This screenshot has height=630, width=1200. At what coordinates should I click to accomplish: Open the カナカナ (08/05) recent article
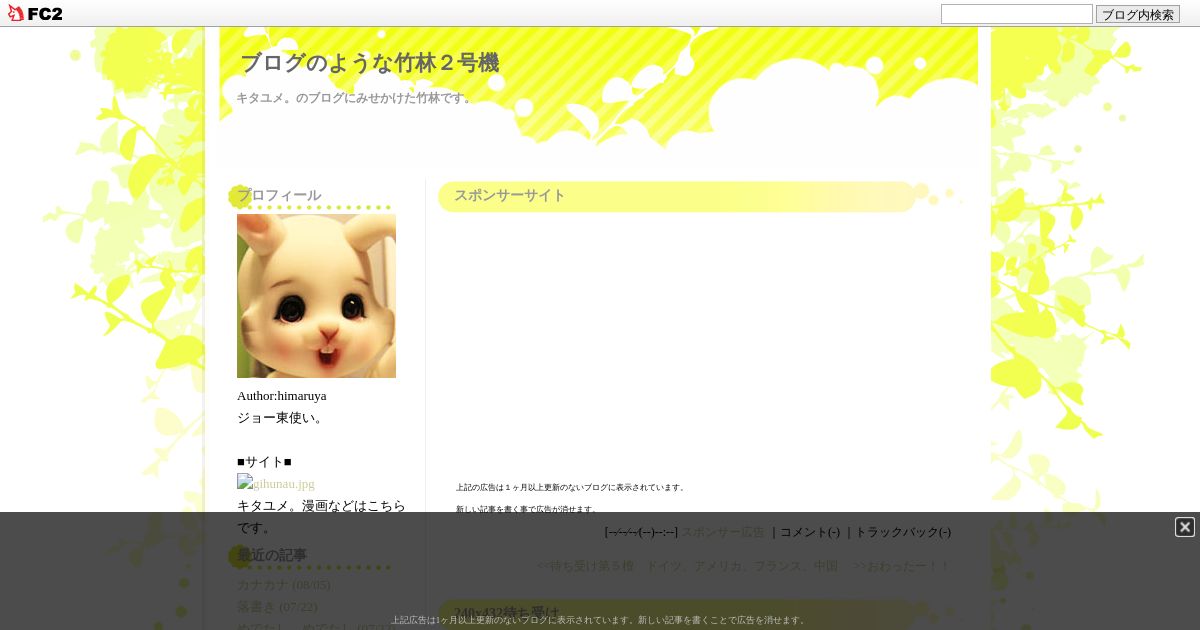(284, 585)
